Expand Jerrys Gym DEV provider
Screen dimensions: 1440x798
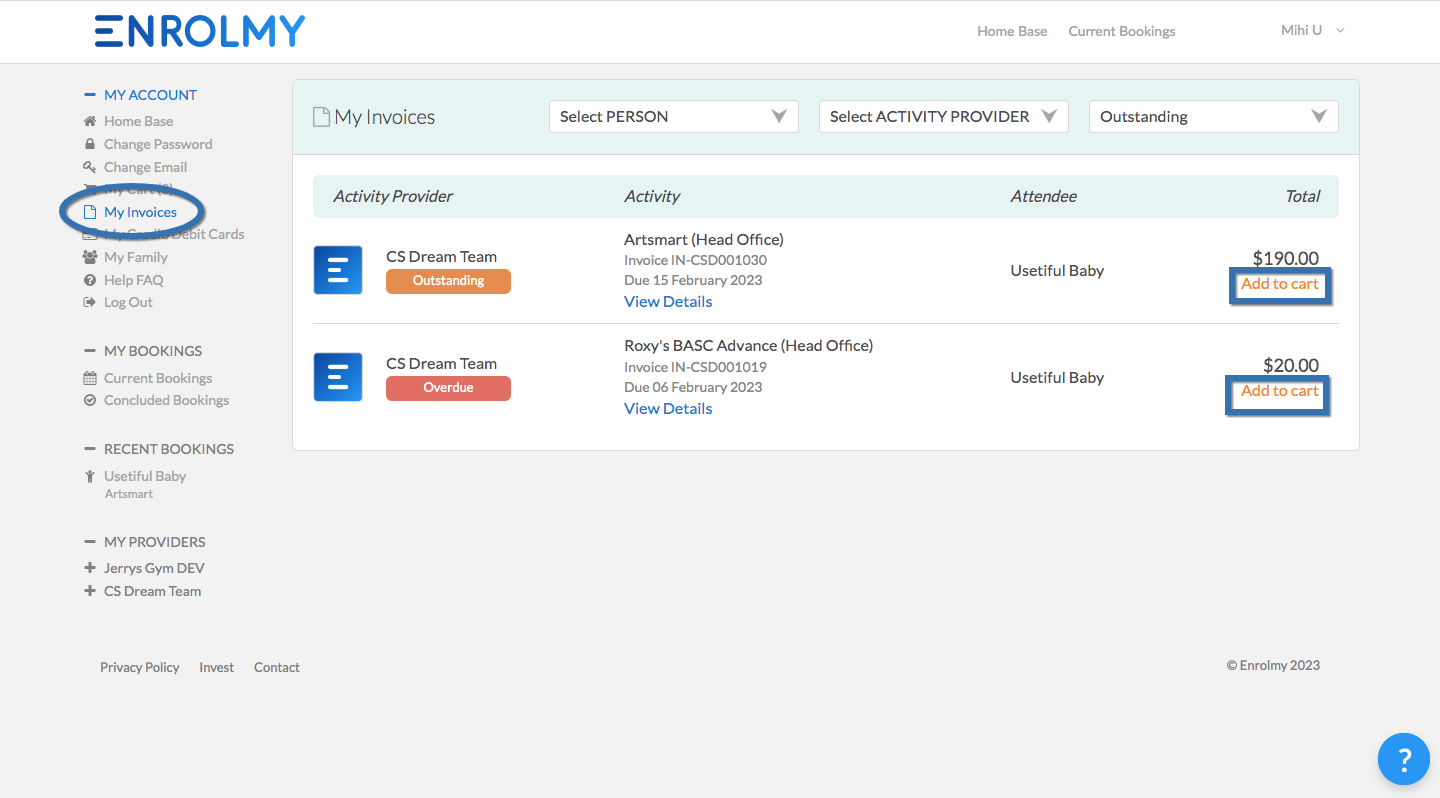coord(89,568)
